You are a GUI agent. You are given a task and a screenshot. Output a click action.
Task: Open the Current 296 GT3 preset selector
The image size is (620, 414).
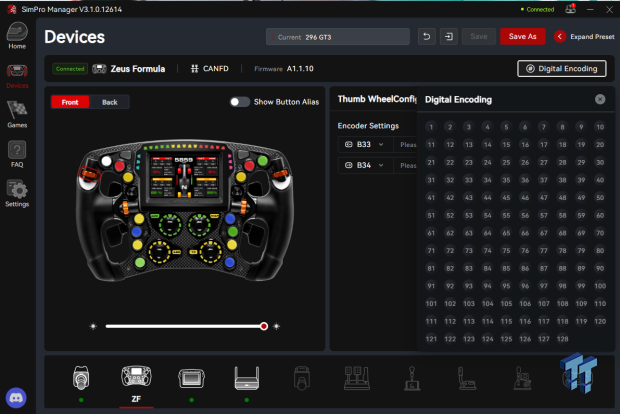338,37
